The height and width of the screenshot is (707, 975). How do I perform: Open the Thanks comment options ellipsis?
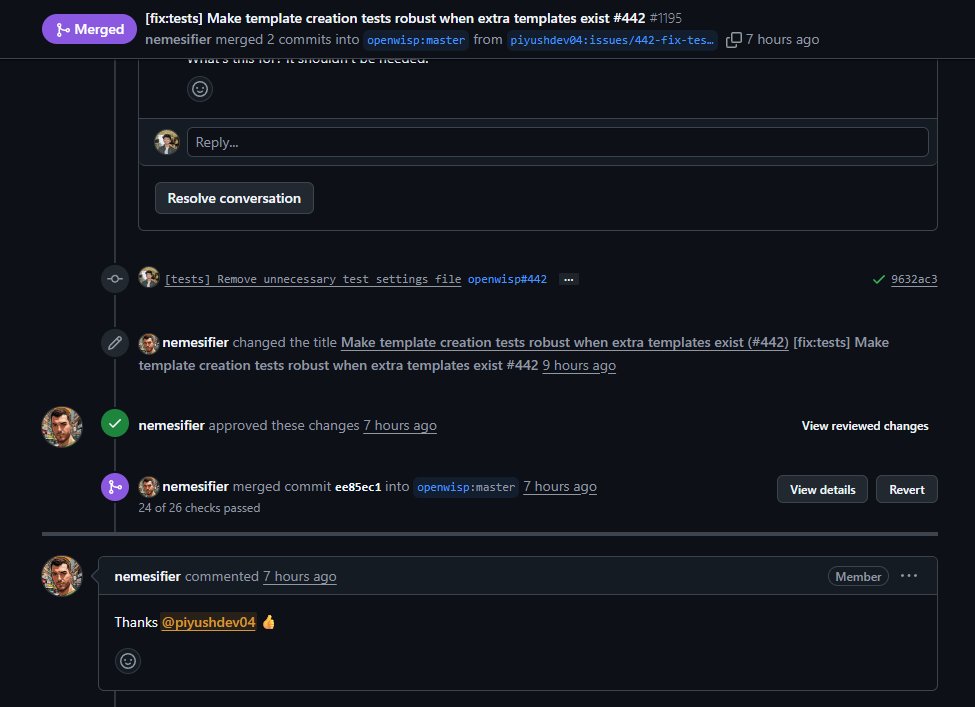(x=908, y=576)
